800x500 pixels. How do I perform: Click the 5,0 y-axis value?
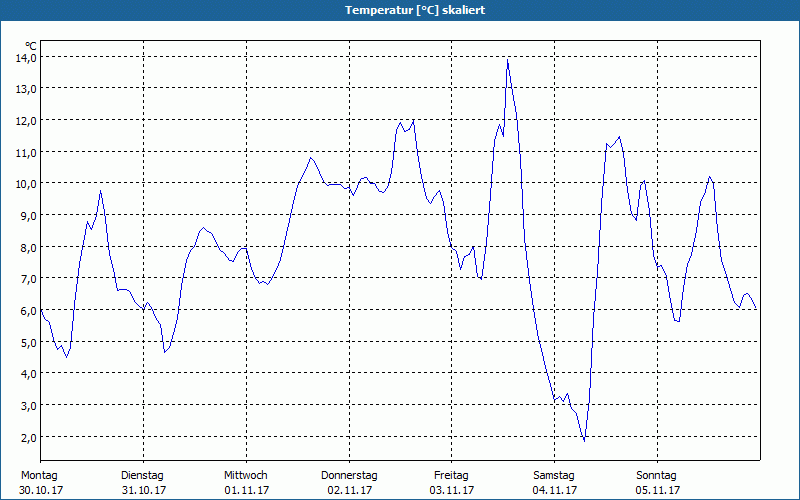(29, 343)
